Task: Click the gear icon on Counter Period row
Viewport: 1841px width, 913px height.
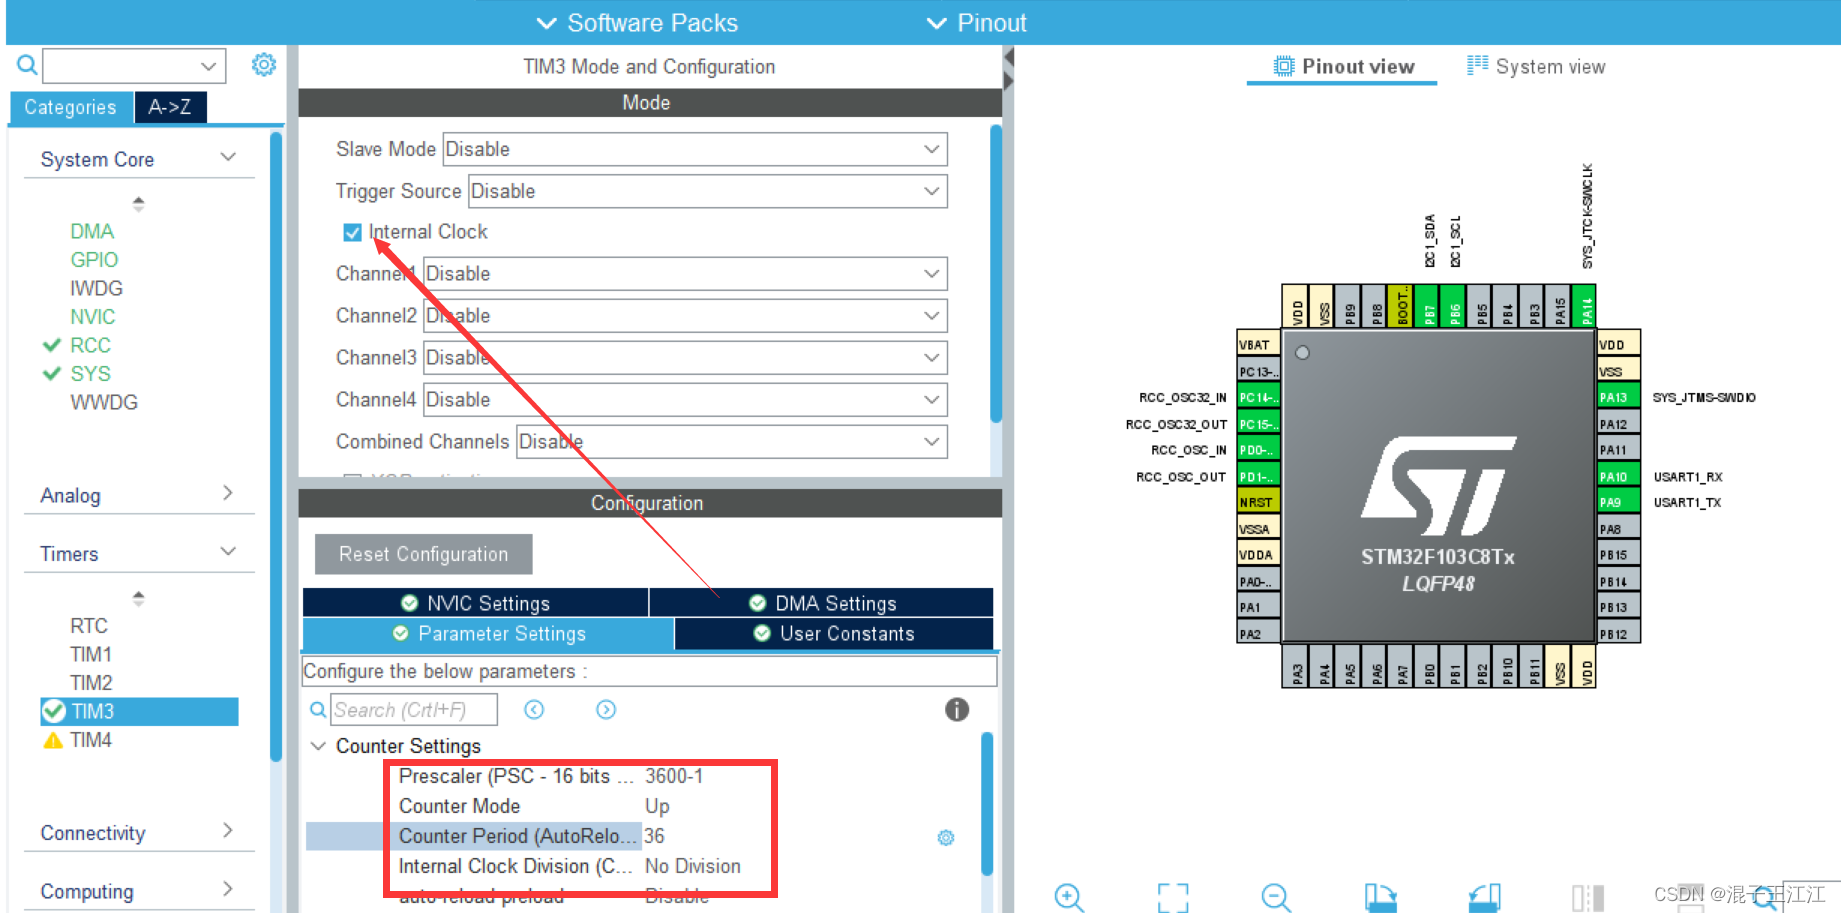Action: 946,837
